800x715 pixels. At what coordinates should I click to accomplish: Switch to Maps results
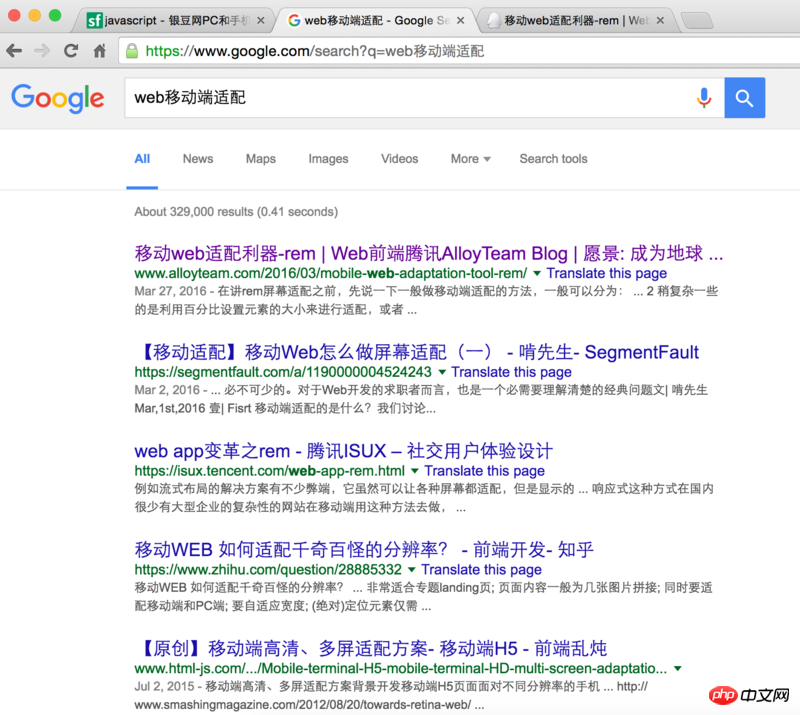[x=261, y=159]
